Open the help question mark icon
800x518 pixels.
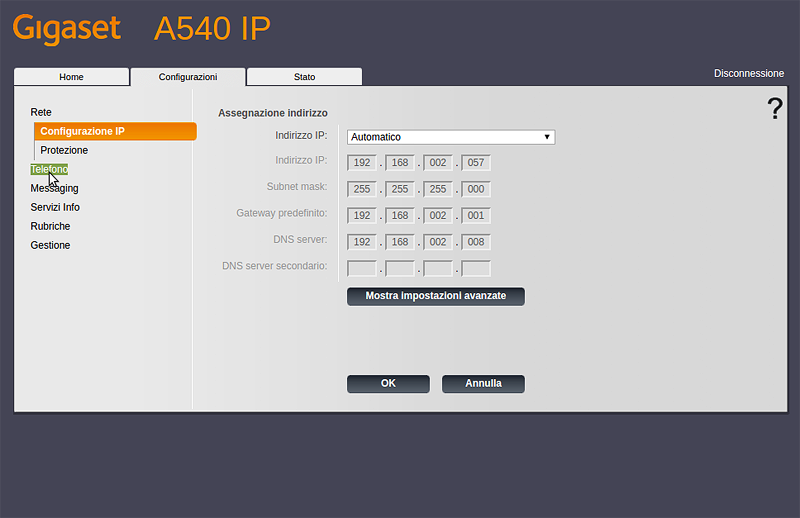pos(775,108)
